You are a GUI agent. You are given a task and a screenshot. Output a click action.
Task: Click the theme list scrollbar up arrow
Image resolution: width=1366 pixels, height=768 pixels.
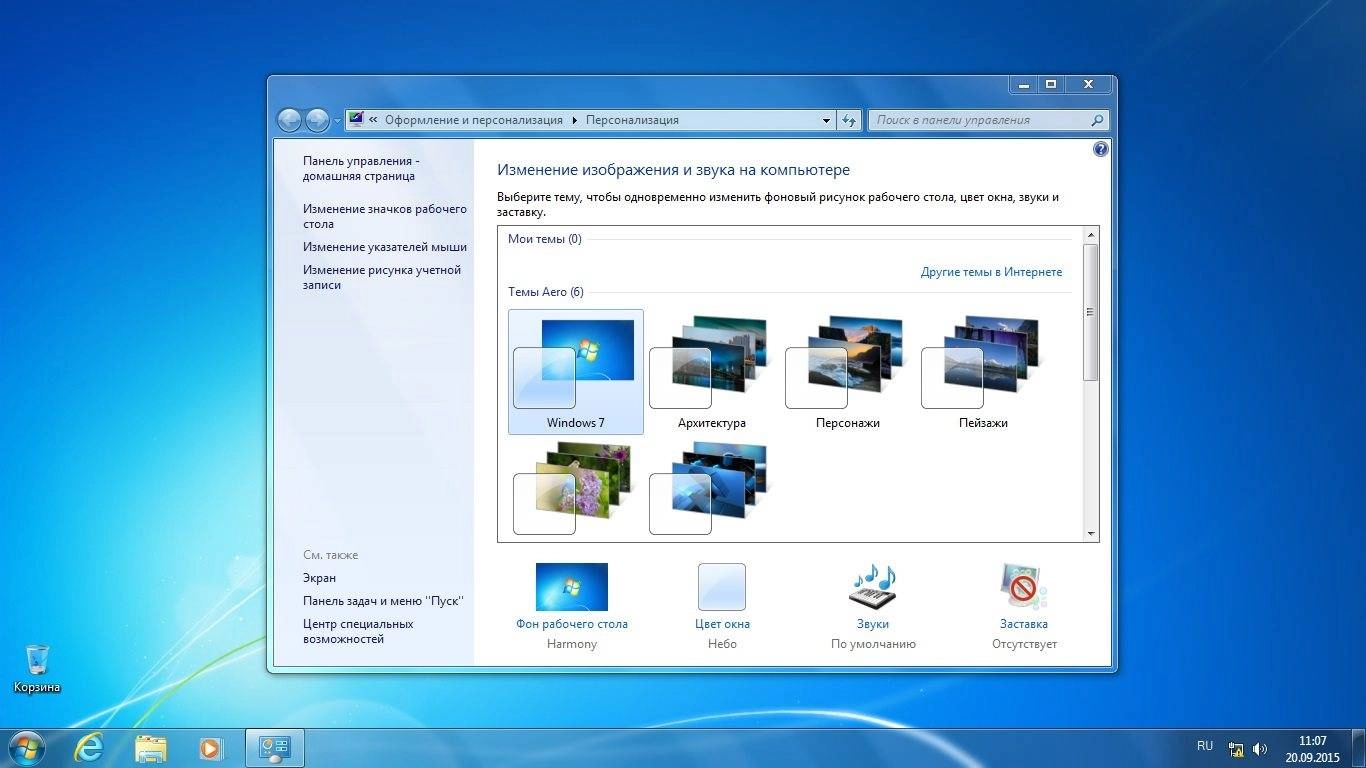coord(1091,235)
